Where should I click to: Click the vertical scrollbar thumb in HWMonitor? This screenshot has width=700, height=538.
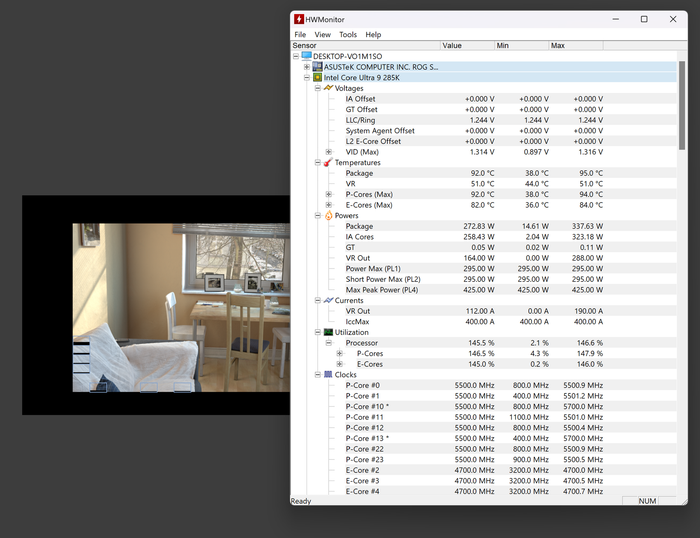click(682, 105)
